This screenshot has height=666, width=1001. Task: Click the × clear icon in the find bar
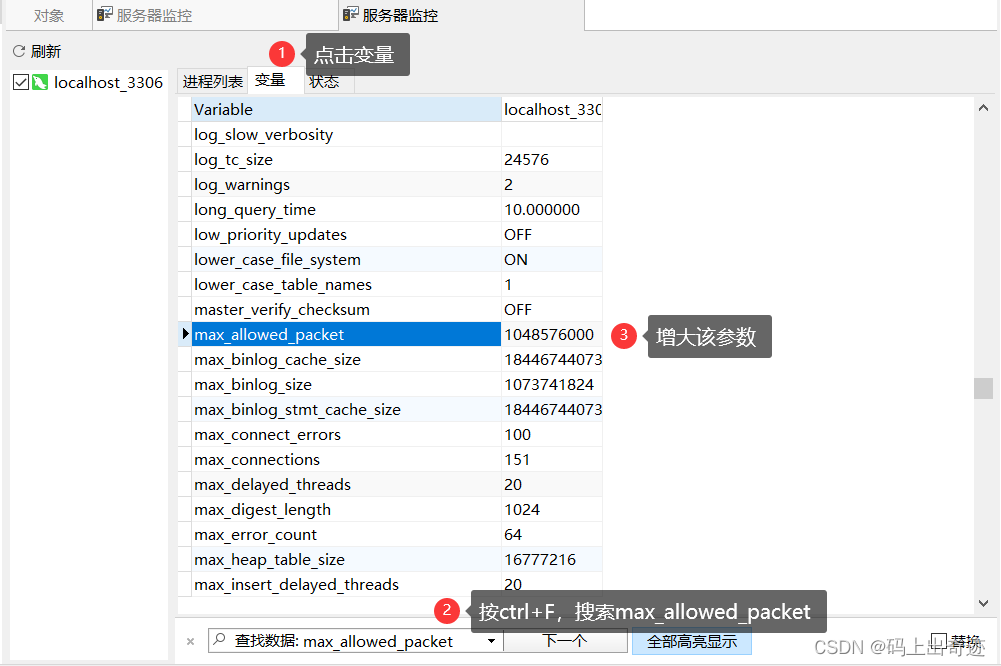189,641
